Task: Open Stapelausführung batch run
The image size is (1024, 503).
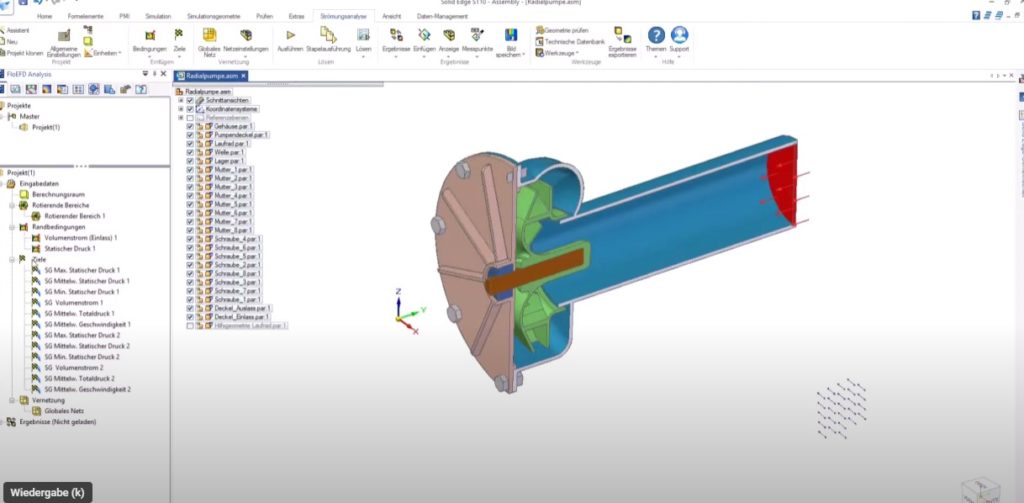Action: click(327, 36)
